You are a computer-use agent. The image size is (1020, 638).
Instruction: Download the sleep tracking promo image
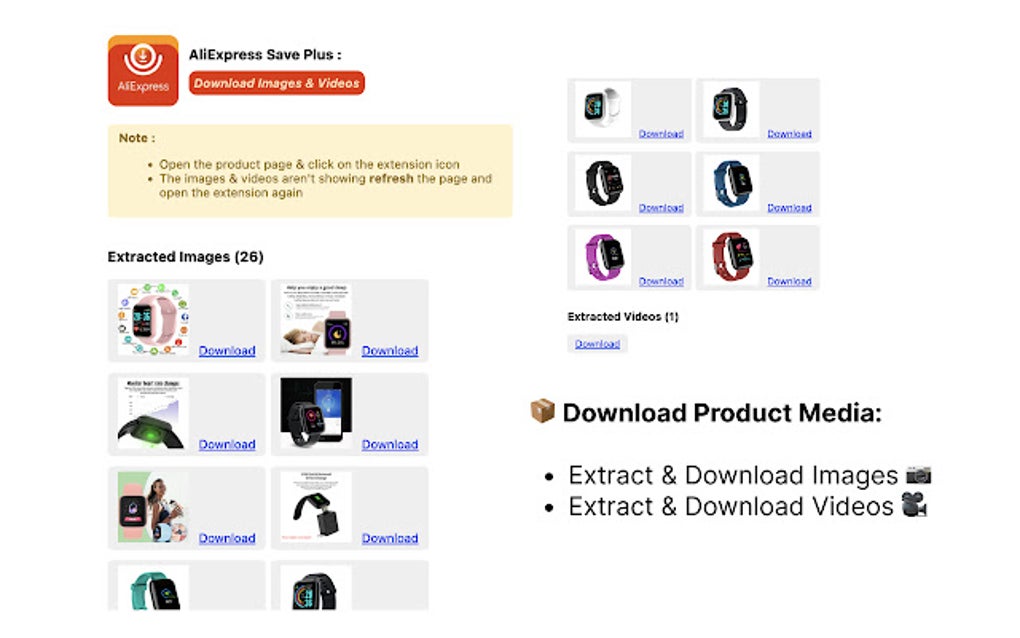(389, 350)
